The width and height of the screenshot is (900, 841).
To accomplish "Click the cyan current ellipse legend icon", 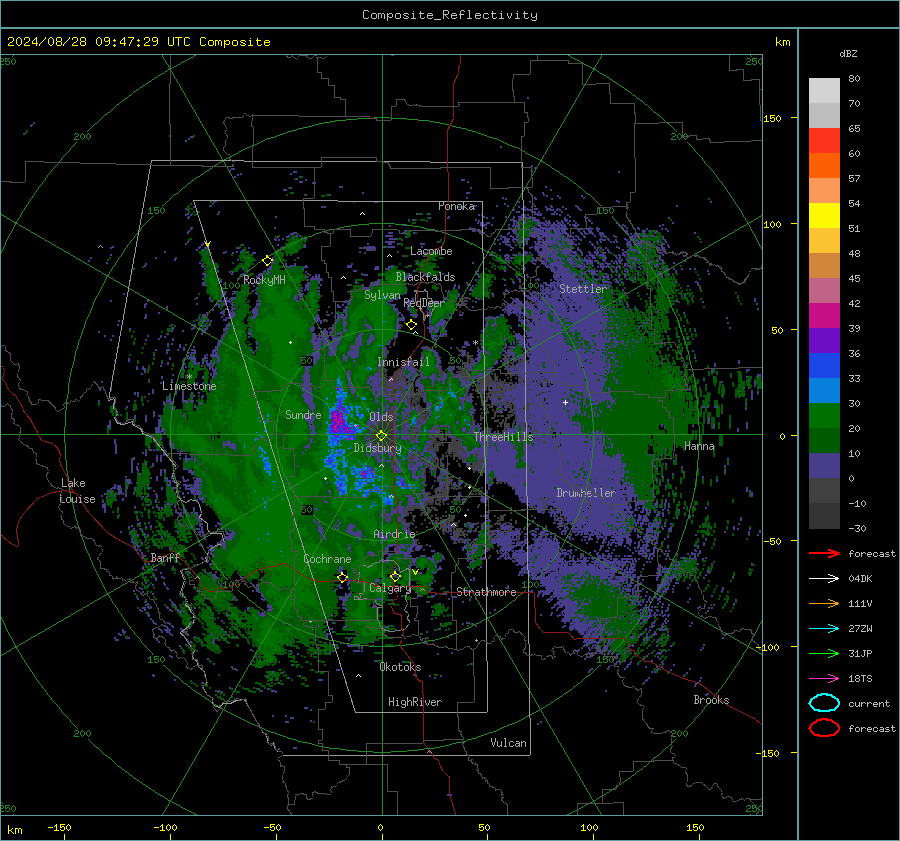I will point(824,703).
